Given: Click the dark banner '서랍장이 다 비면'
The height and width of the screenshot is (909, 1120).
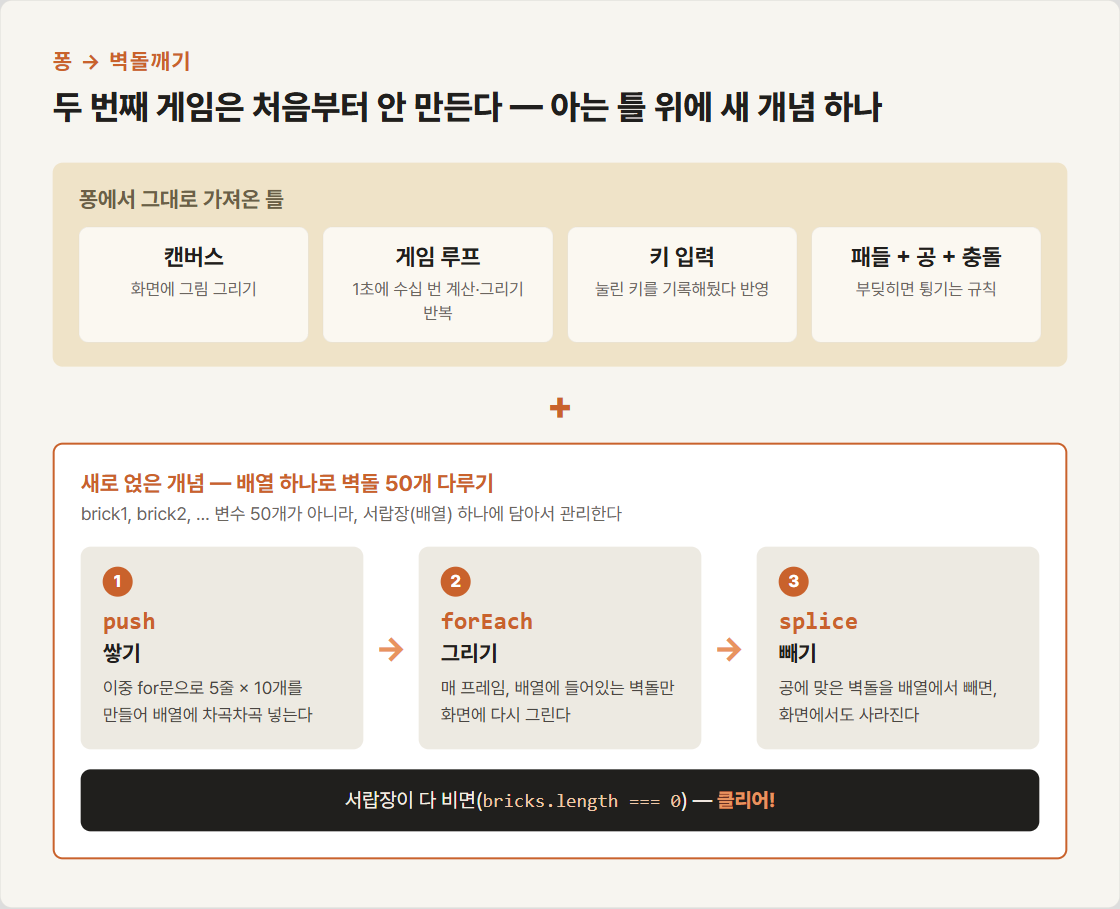Looking at the screenshot, I should pos(560,800).
